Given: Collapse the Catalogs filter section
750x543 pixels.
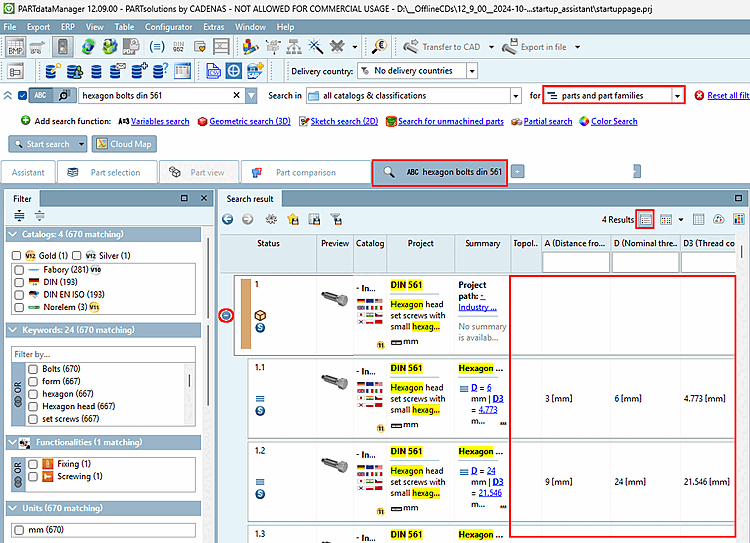Looking at the screenshot, I should pos(13,234).
